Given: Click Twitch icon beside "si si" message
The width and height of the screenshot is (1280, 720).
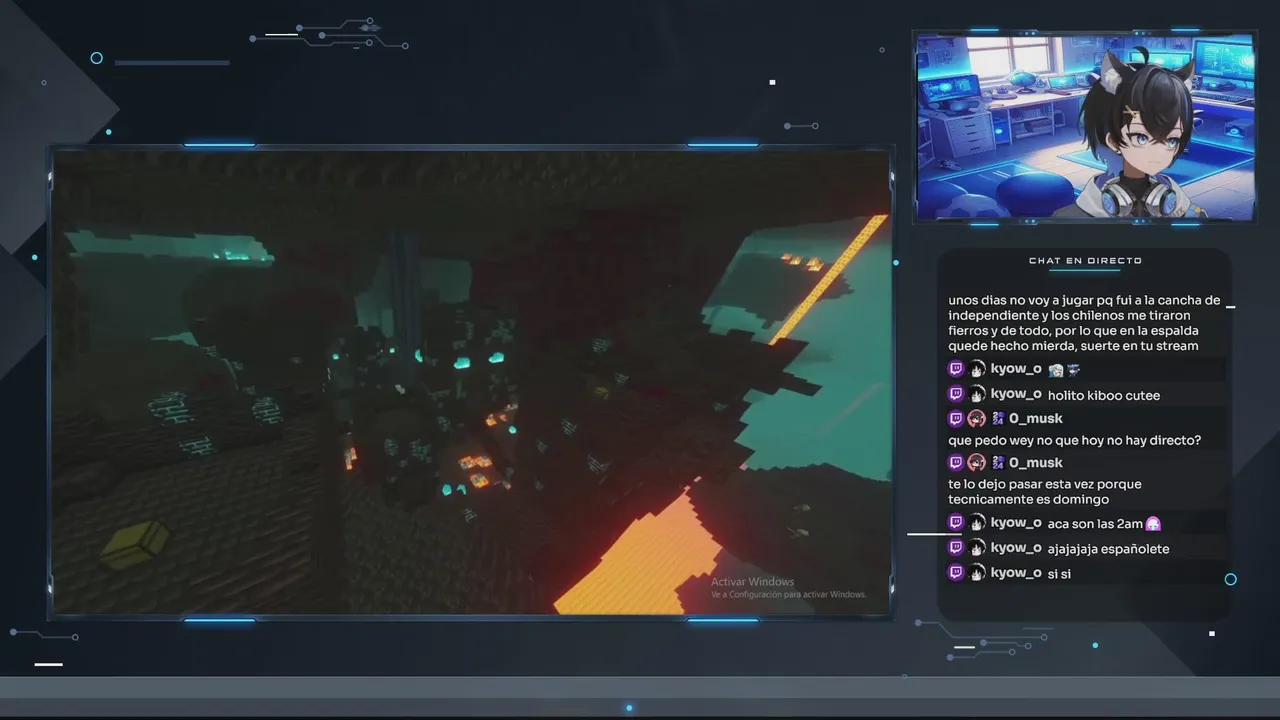Looking at the screenshot, I should click(x=956, y=572).
